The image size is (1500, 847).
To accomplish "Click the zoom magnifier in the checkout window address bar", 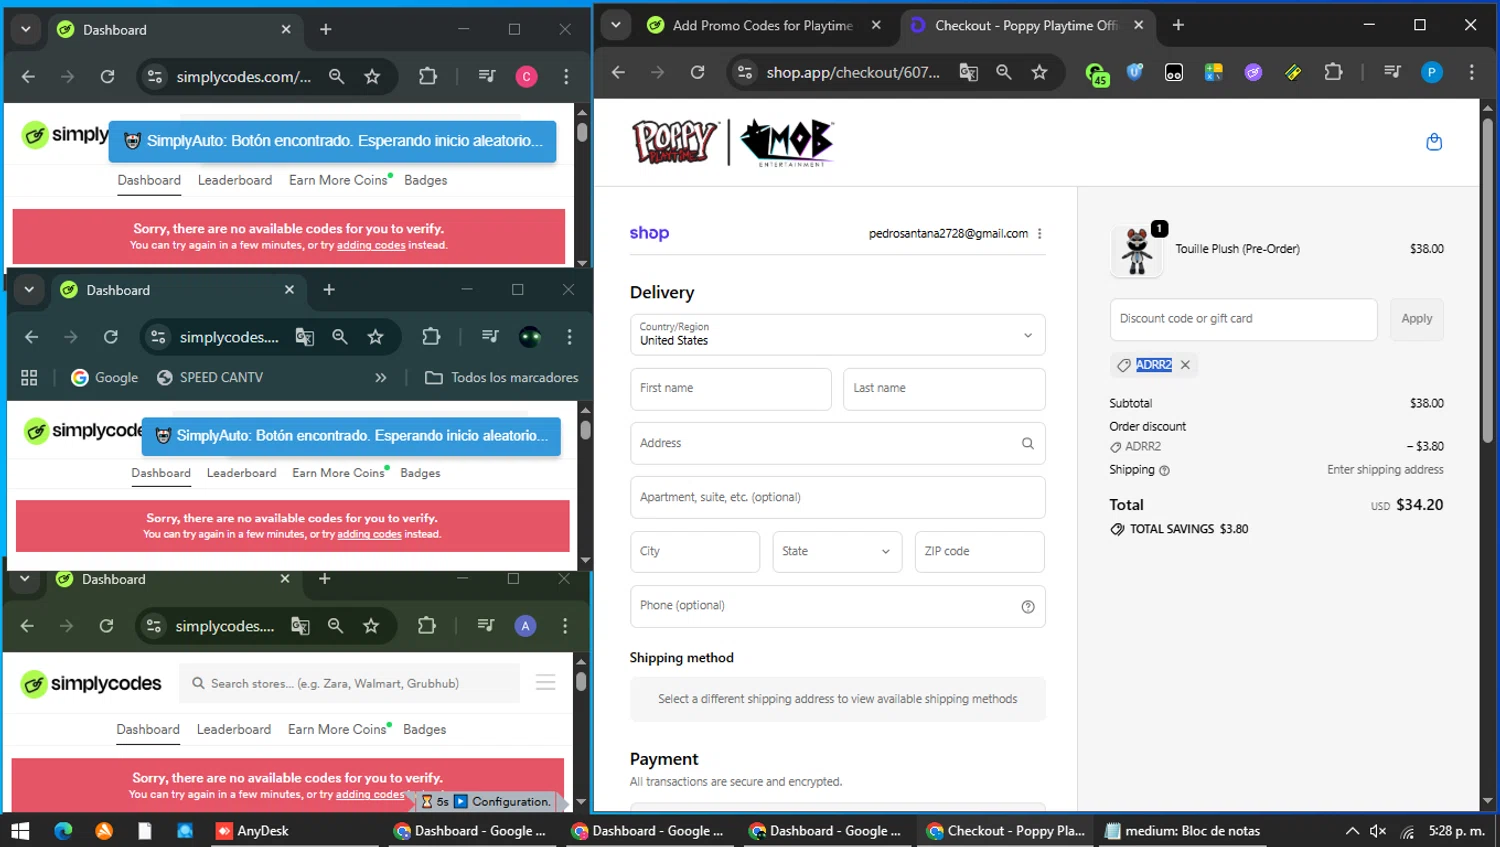I will [x=1004, y=72].
